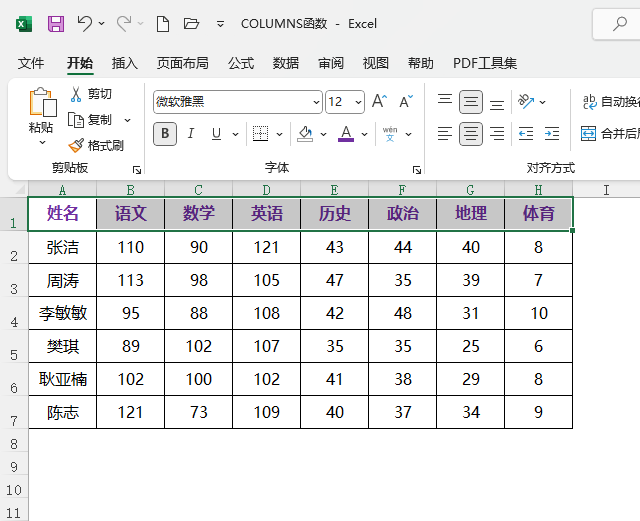
Task: Open the 文件 File tab
Action: pos(31,63)
